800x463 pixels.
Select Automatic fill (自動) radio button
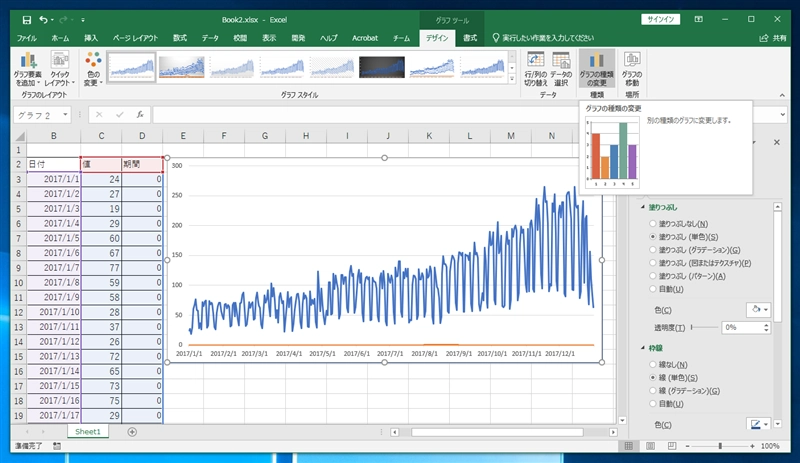coord(653,289)
